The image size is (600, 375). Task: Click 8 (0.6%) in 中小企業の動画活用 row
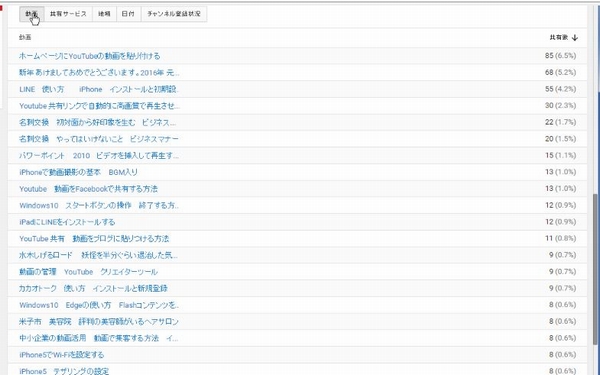point(562,338)
